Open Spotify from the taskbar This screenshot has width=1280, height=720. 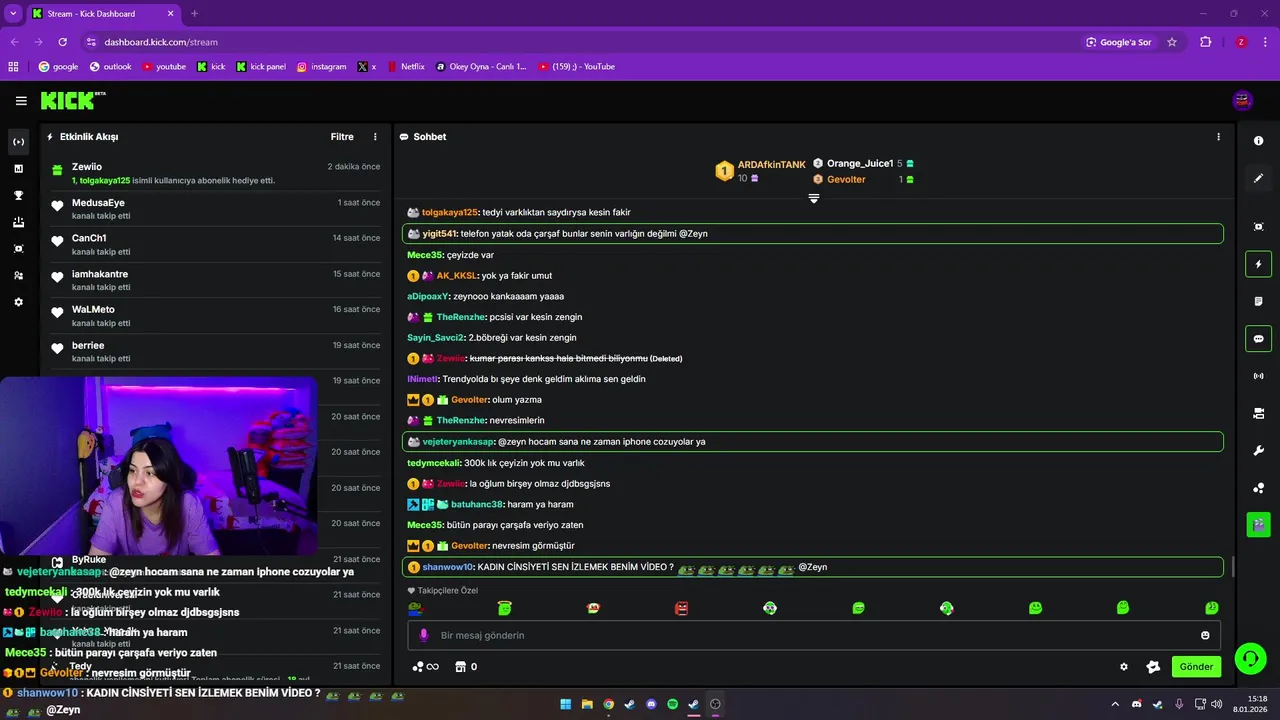672,704
